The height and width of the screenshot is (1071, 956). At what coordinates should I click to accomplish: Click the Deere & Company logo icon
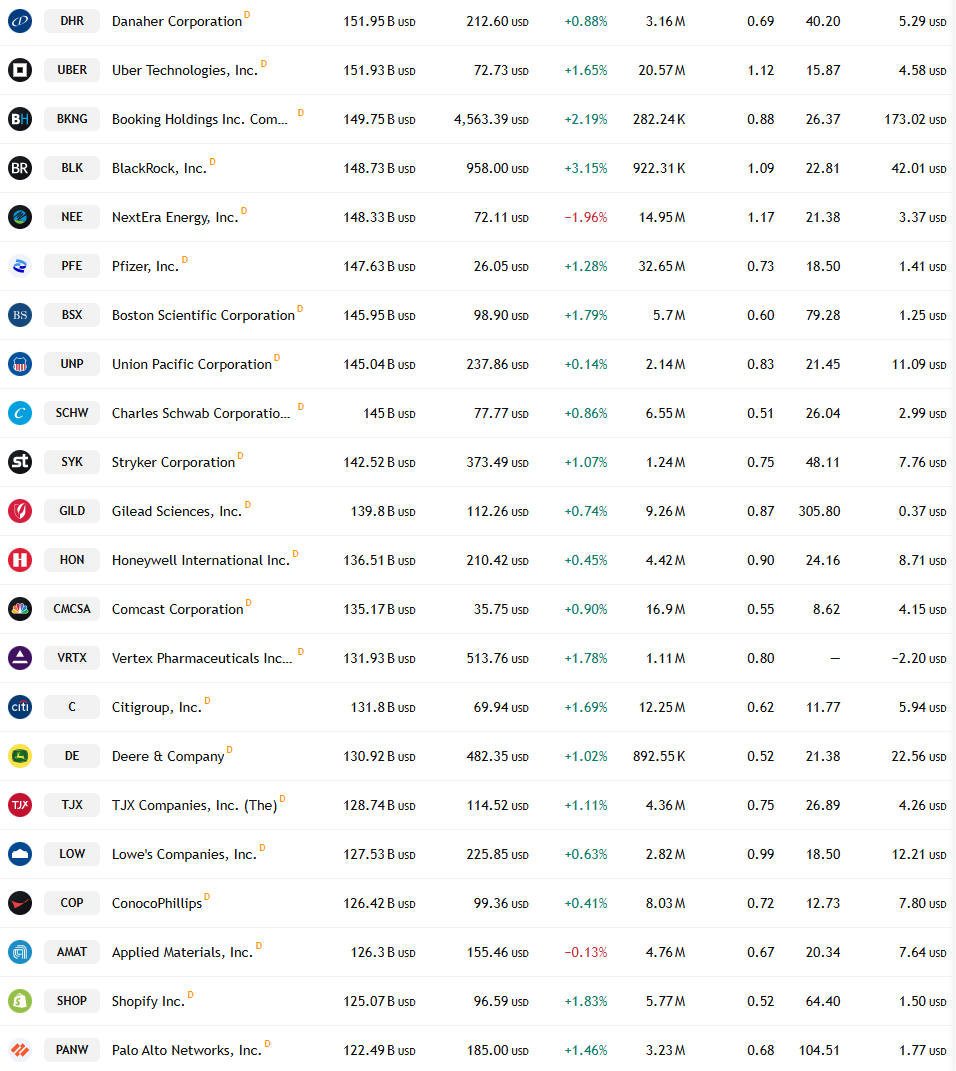[20, 756]
